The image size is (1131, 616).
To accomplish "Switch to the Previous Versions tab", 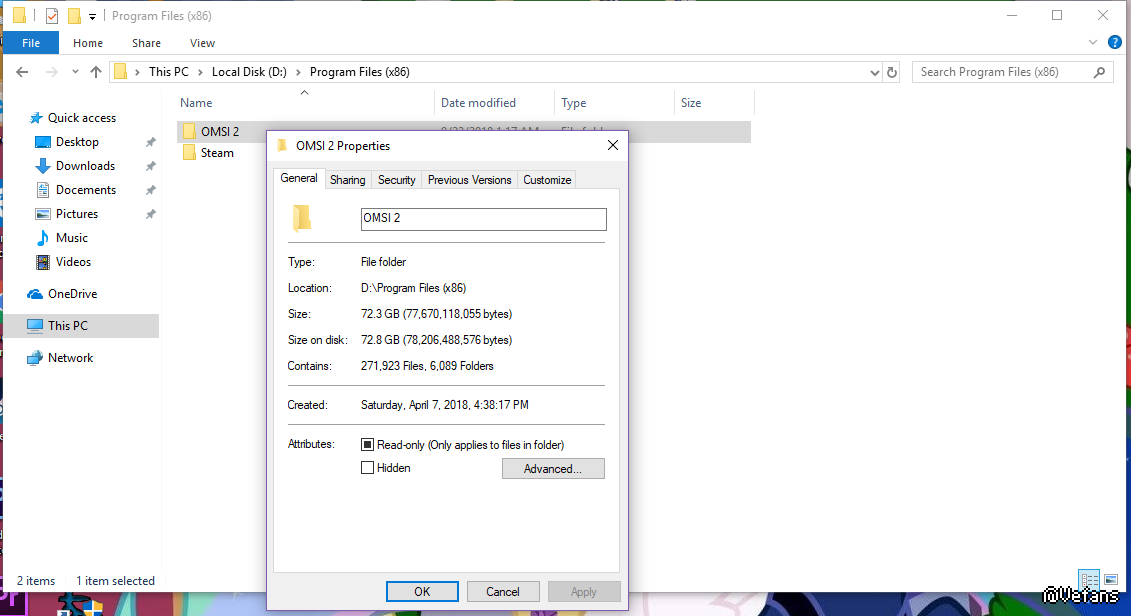I will point(470,180).
